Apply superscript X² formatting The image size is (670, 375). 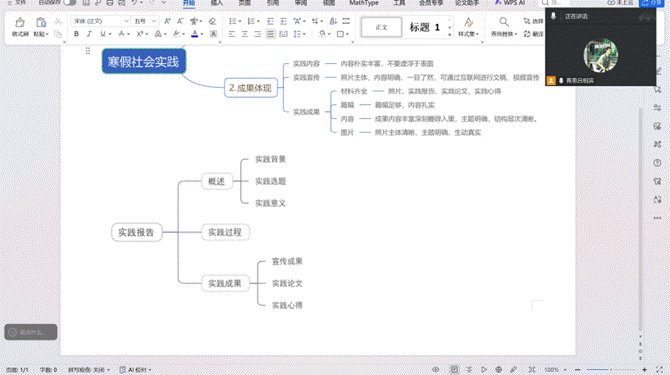coord(140,34)
